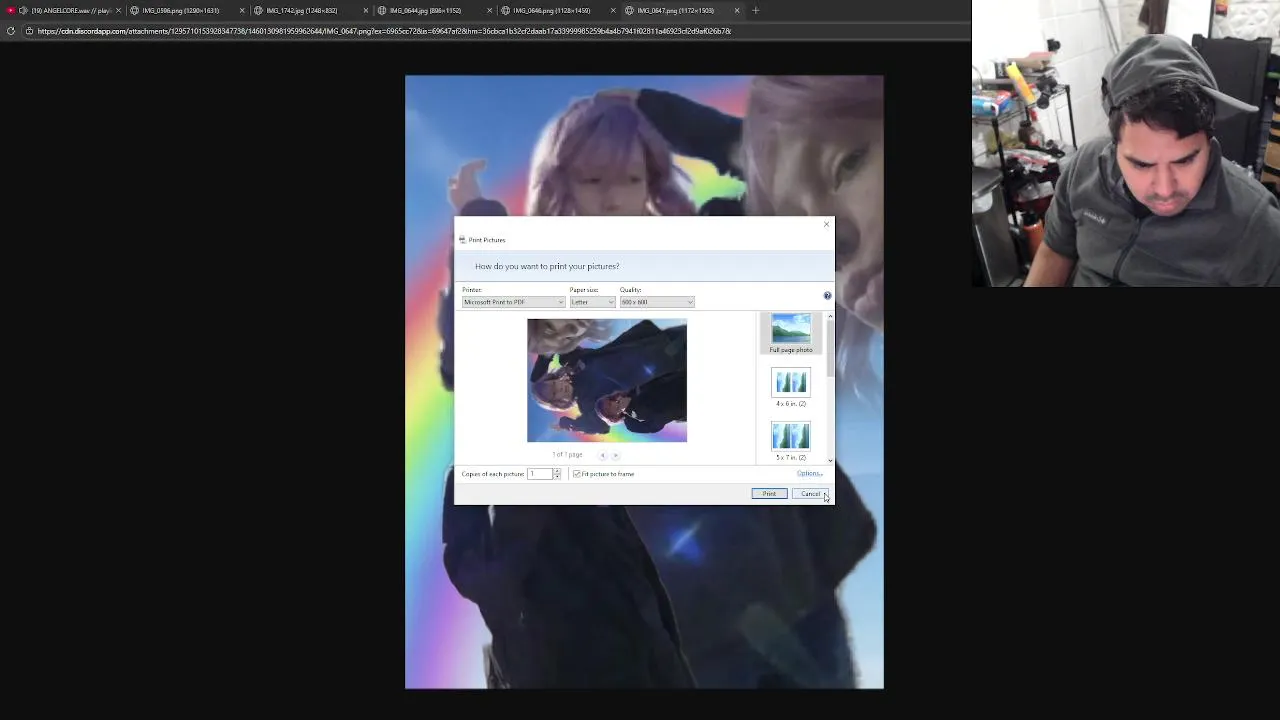This screenshot has height=720, width=1280.
Task: Open the Printer dropdown showing Microsoft Print to PDF
Action: click(513, 302)
